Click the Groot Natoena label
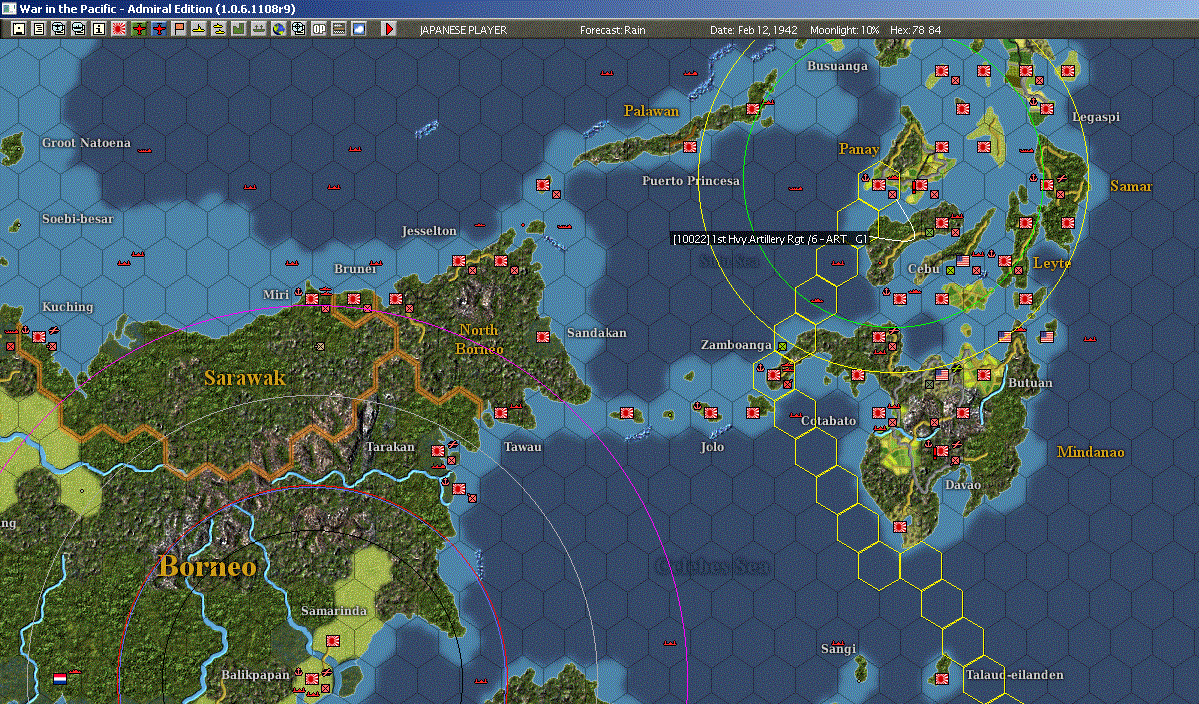Viewport: 1199px width, 704px height. 86,143
